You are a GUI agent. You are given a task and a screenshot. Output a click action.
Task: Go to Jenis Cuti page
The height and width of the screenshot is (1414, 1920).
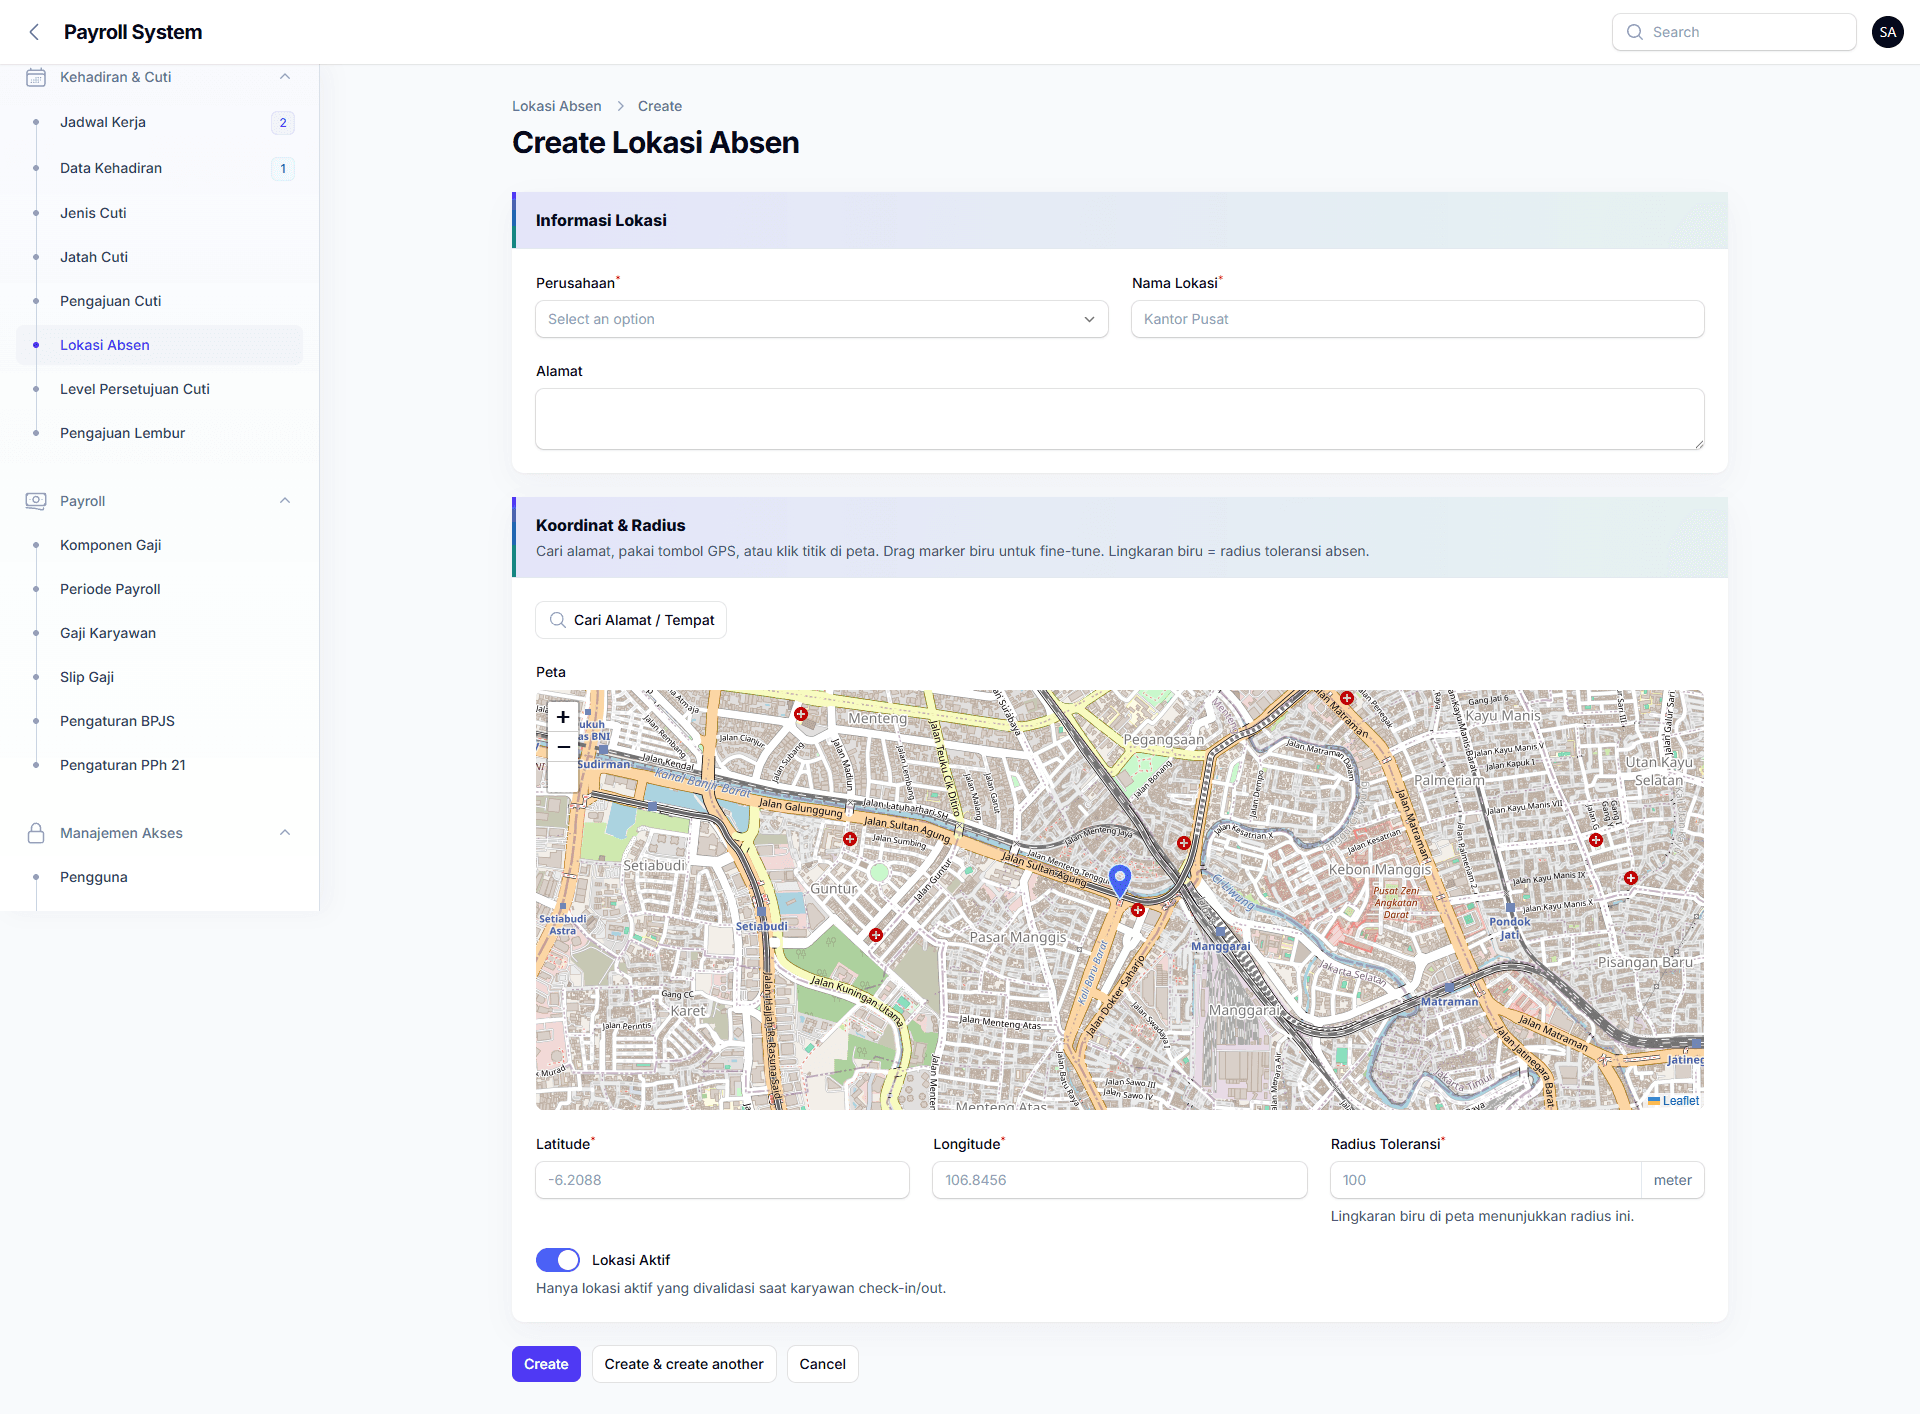tap(160, 213)
